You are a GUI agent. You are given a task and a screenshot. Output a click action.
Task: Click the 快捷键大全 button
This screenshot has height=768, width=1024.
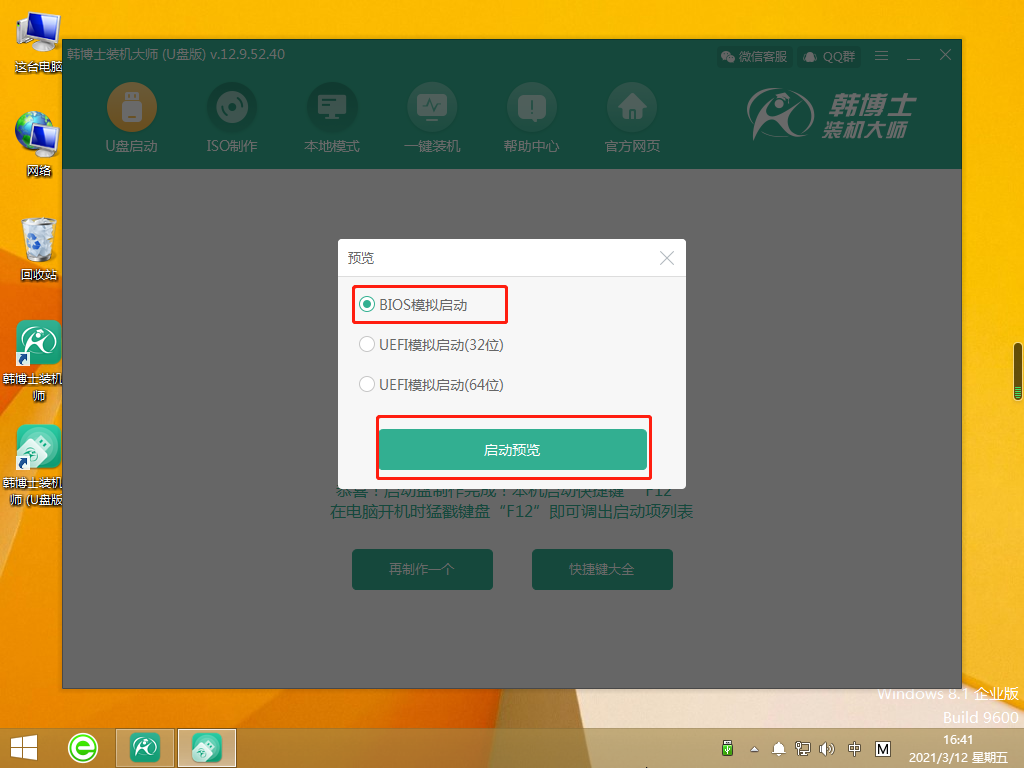[x=602, y=569]
